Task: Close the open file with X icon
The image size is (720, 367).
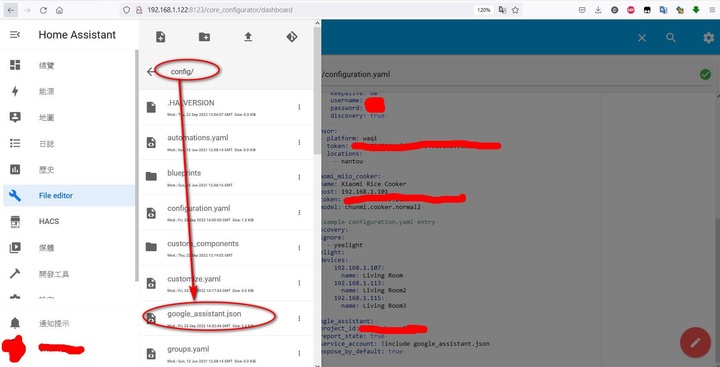Action: tap(642, 38)
